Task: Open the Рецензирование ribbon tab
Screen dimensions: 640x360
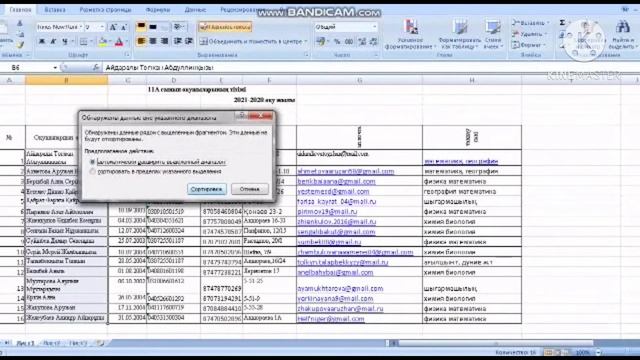Action: (x=243, y=9)
